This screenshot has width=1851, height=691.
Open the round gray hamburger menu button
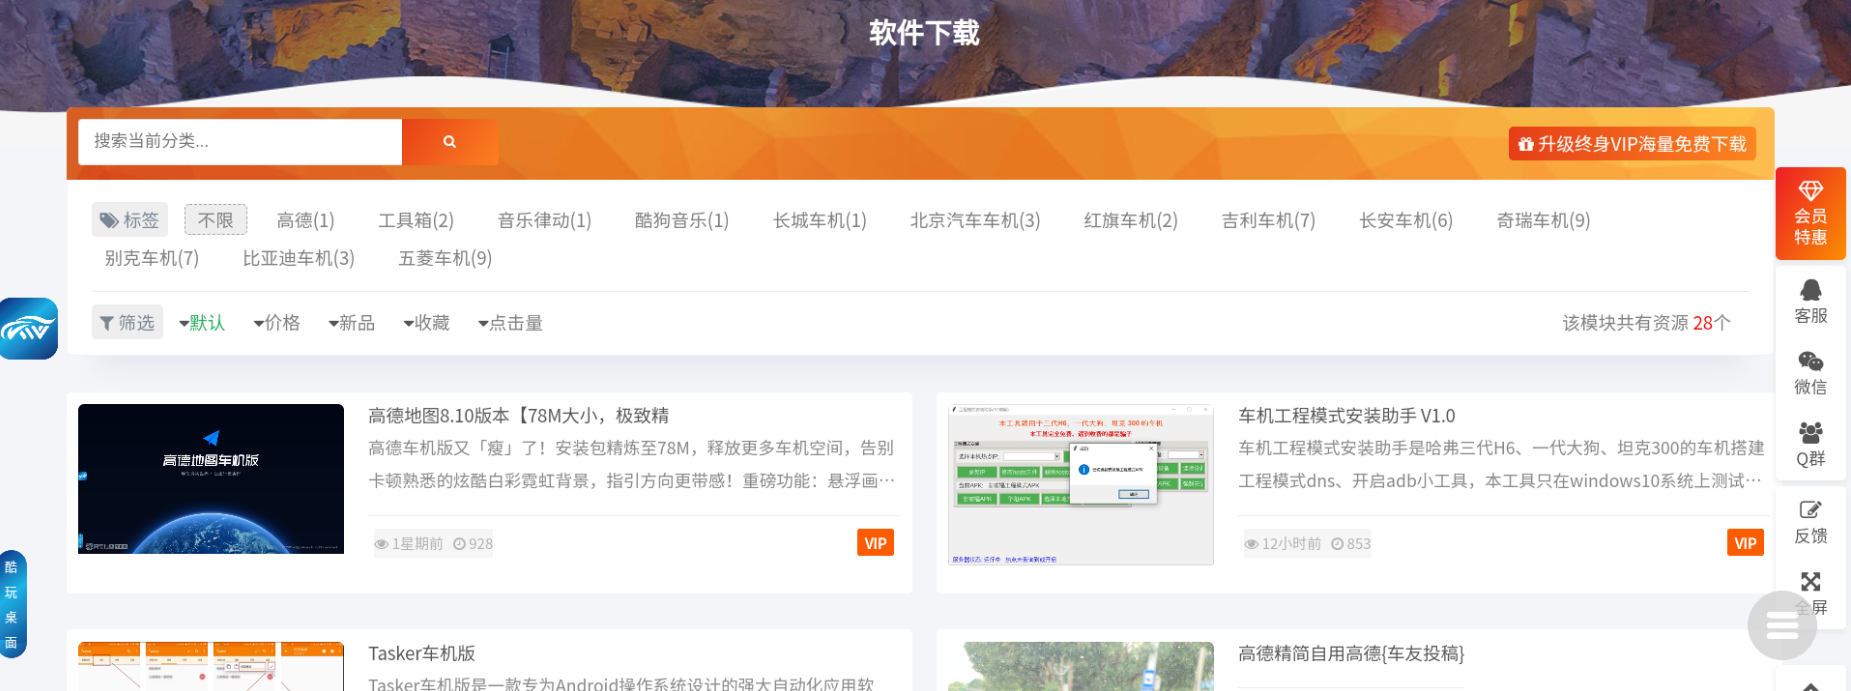click(1782, 626)
